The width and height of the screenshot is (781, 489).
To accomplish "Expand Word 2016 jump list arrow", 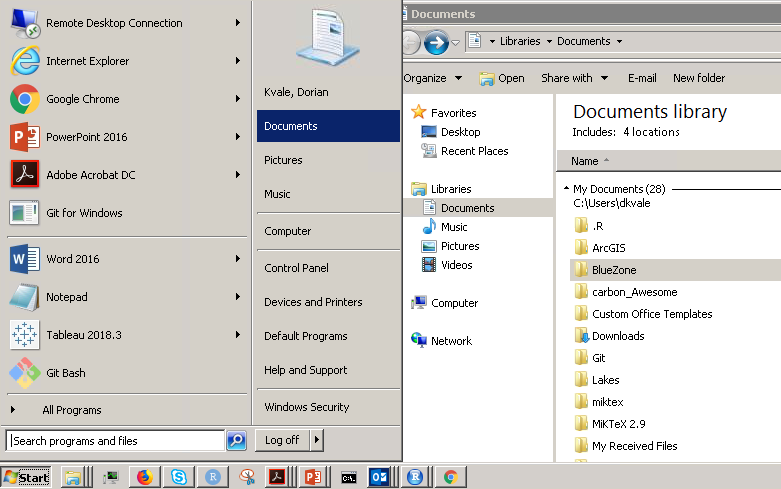I will click(x=238, y=259).
